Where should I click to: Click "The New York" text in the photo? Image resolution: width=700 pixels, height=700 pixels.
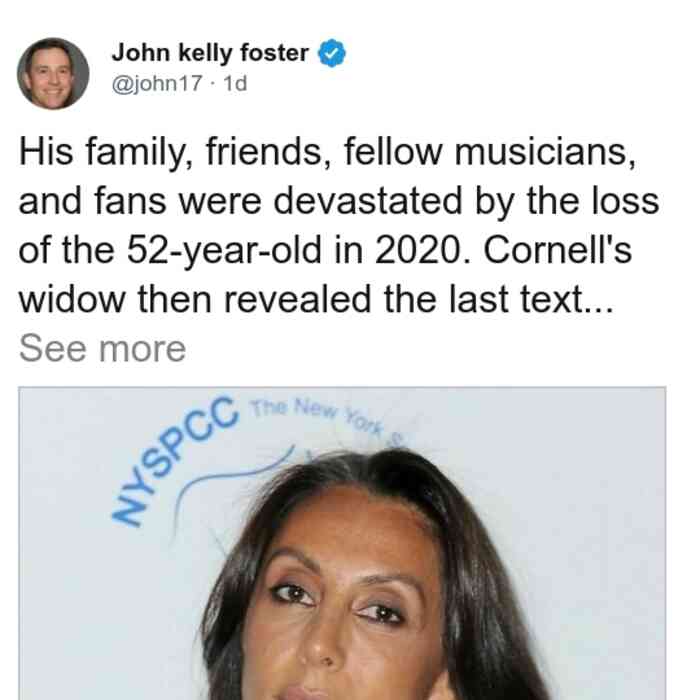pyautogui.click(x=317, y=416)
